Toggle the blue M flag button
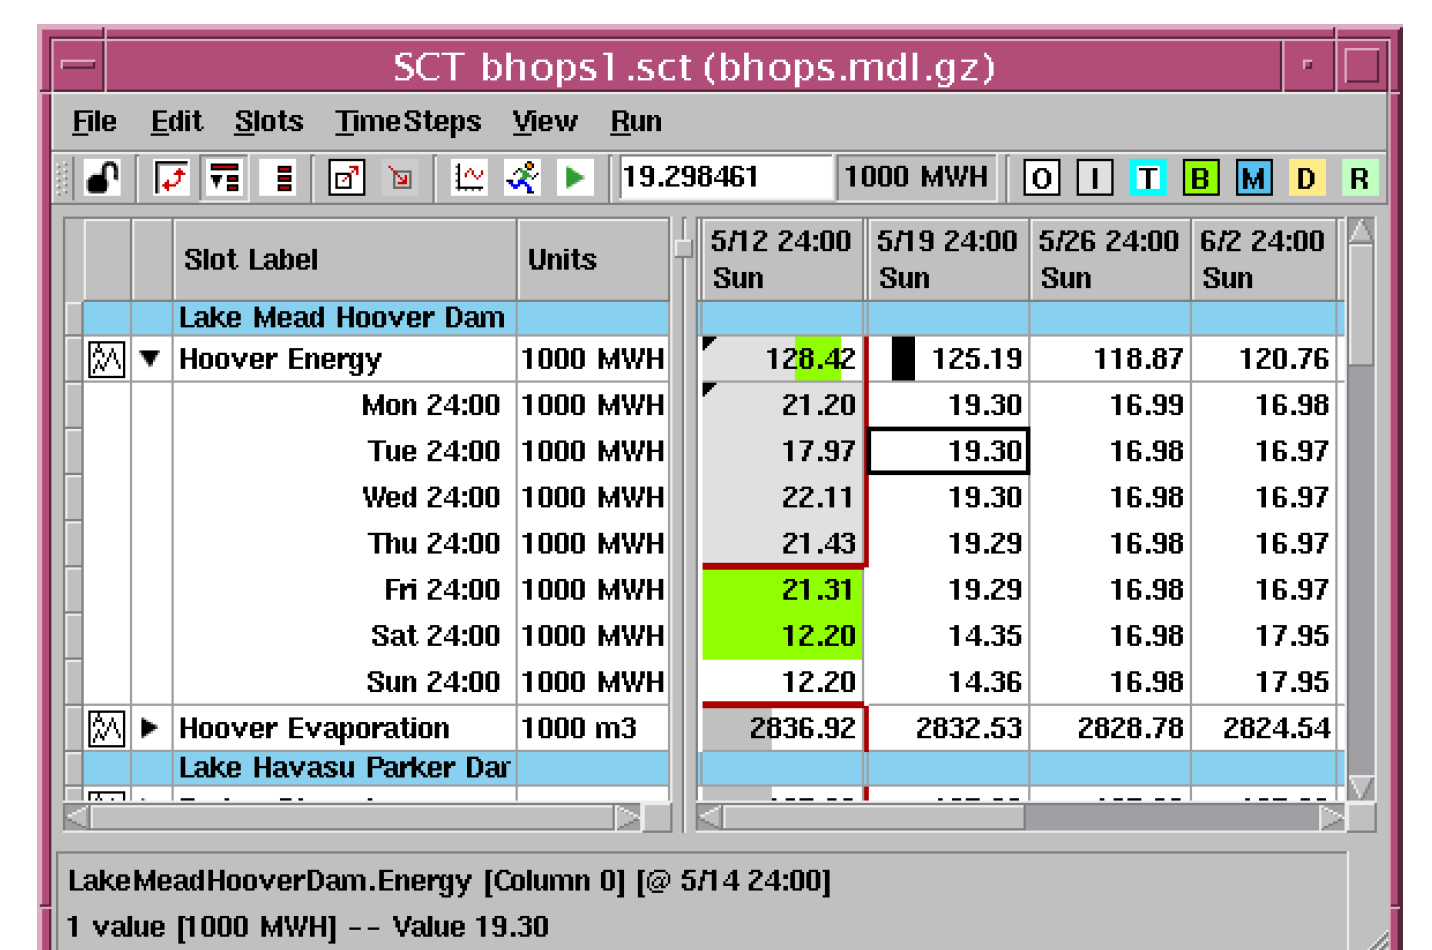Viewport: 1432px width, 950px height. pyautogui.click(x=1253, y=179)
